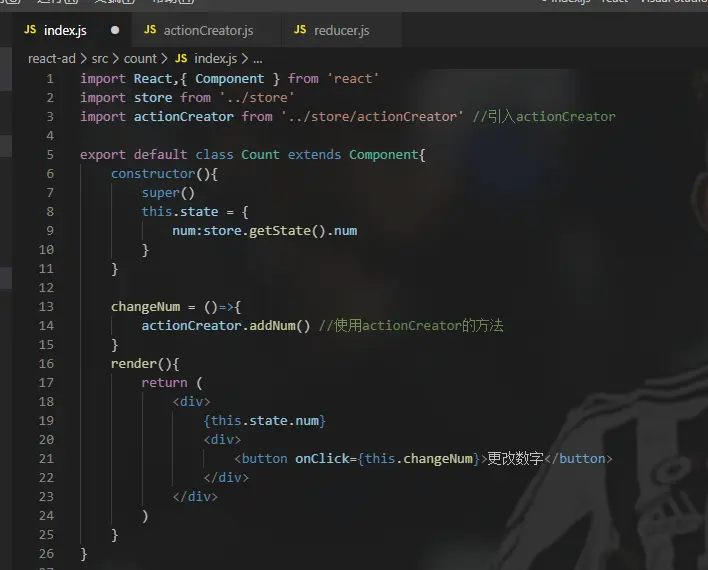
Task: Click the JS icon on the actionCreator.js tab
Action: [x=150, y=30]
